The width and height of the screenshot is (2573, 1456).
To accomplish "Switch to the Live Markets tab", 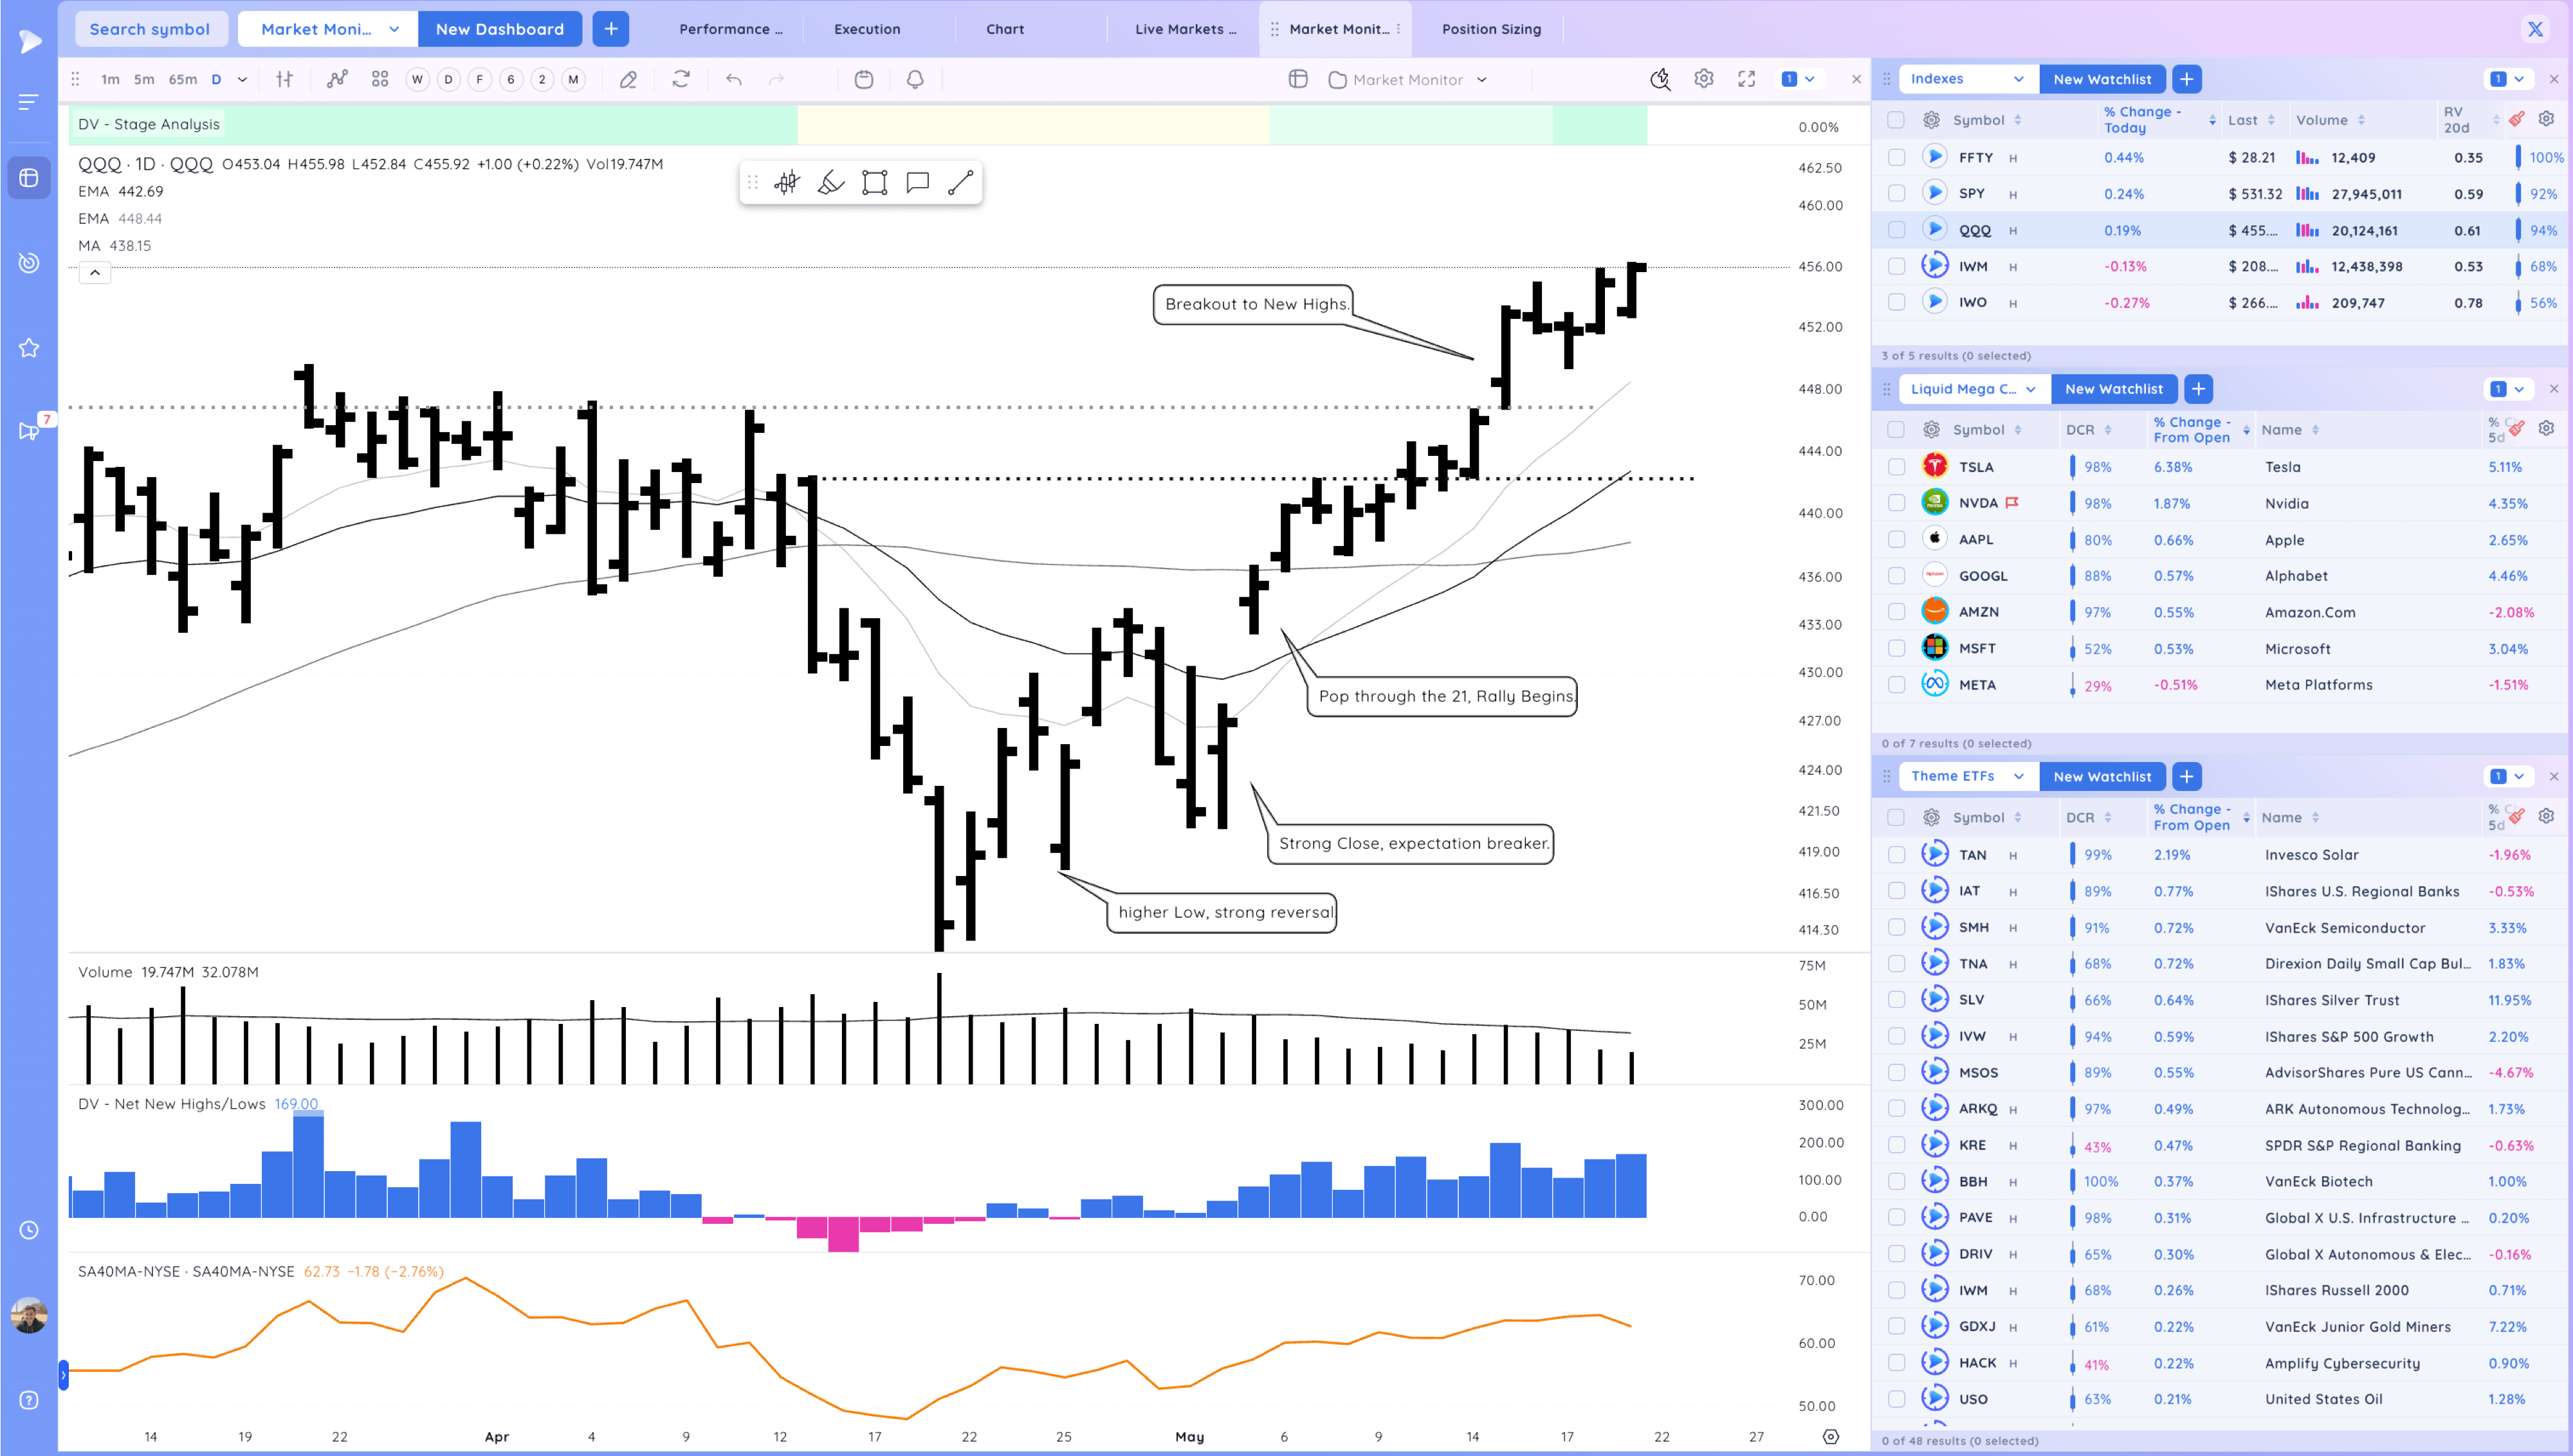I will click(1185, 29).
